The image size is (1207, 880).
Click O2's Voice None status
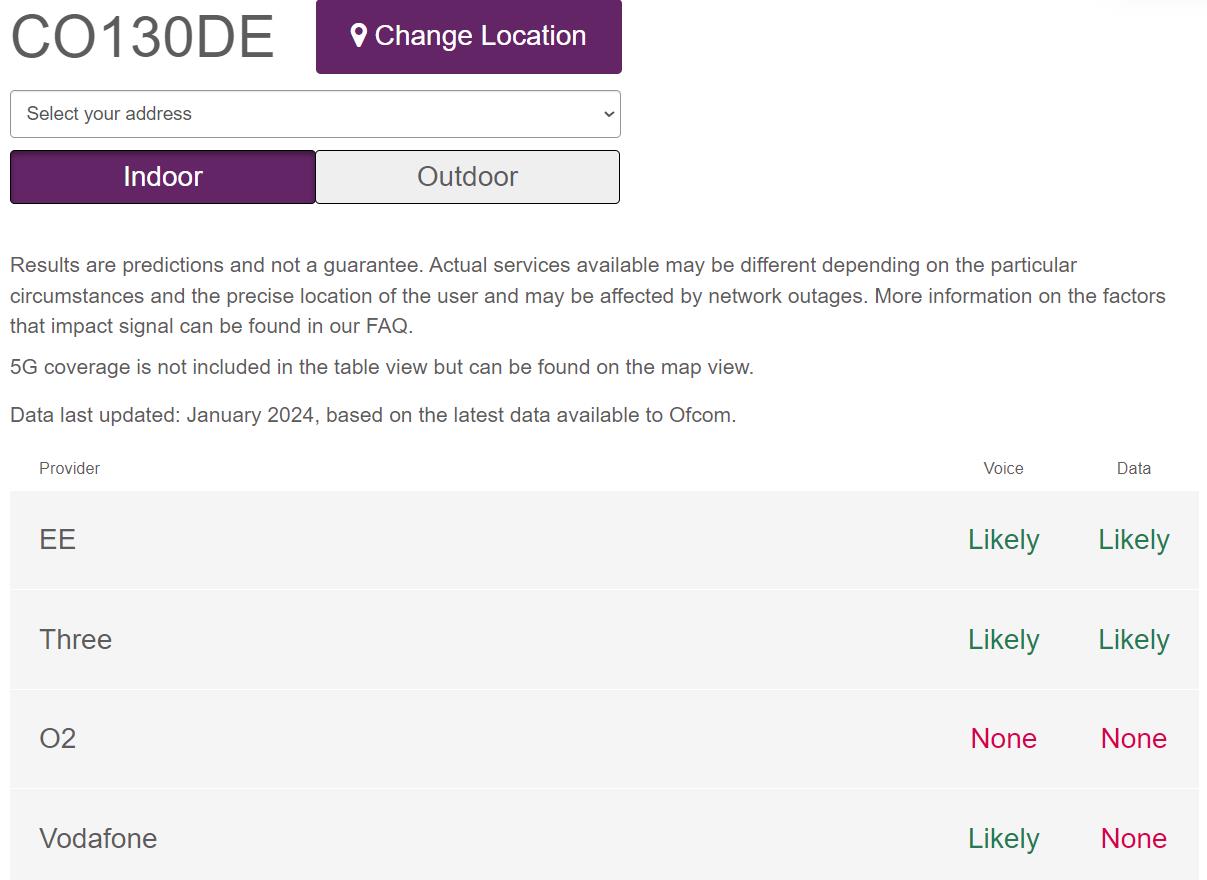click(x=1004, y=739)
